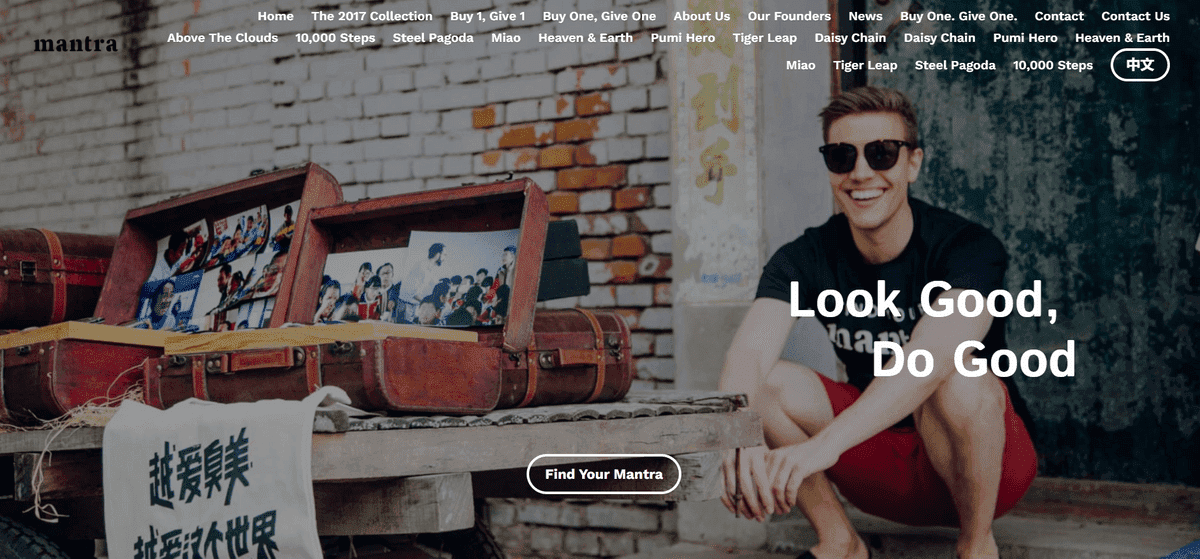Click the mantra logo
The image size is (1200, 559).
coord(75,44)
